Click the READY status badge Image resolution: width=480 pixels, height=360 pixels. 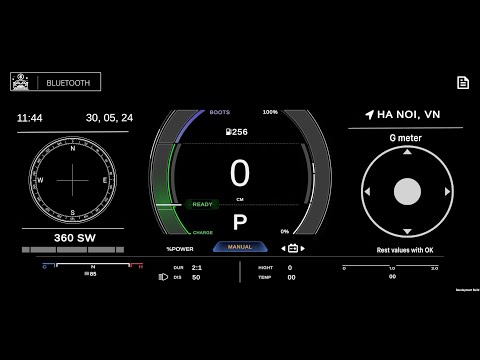[x=202, y=204]
